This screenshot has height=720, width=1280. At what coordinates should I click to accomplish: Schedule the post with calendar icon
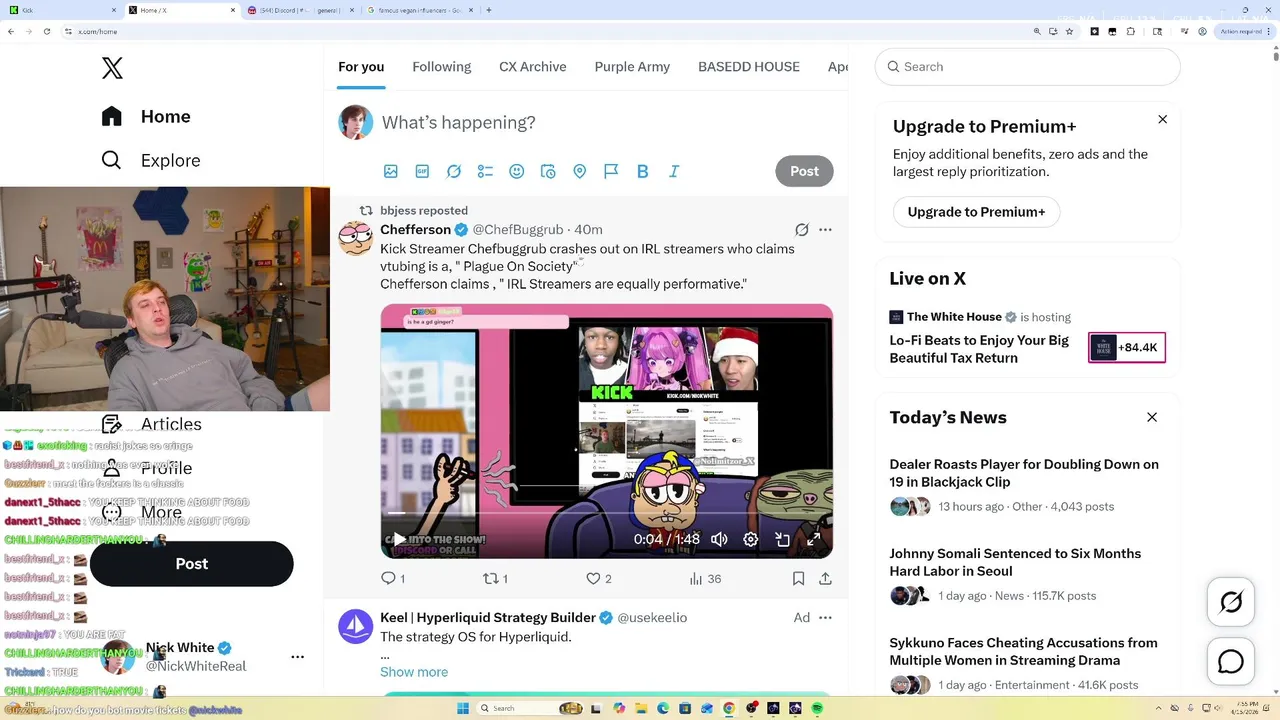[x=548, y=171]
